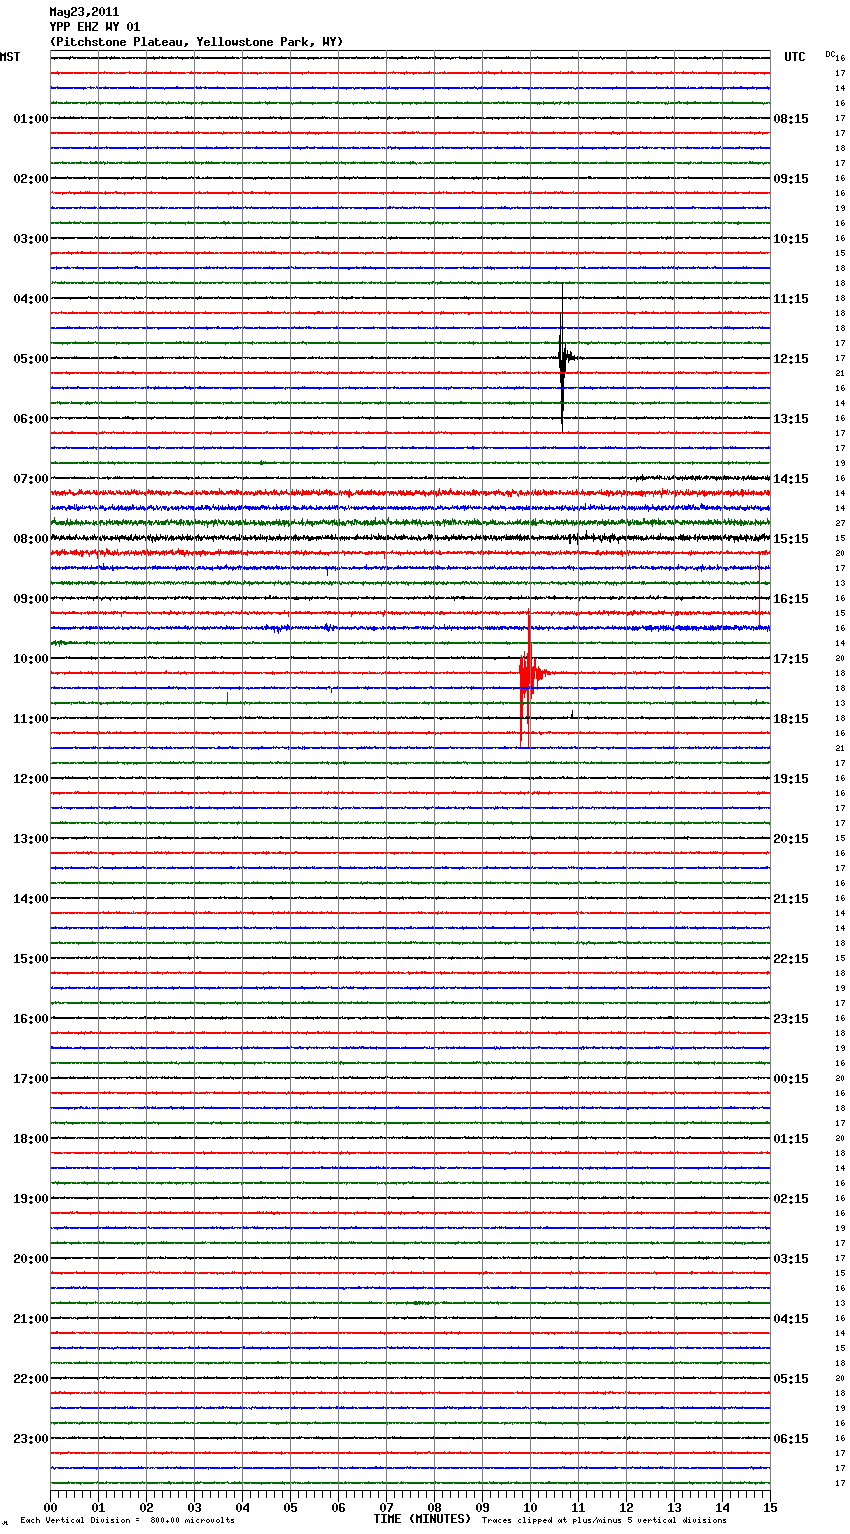
Task: Select the 19:00 MST hour label
Action: point(30,1199)
